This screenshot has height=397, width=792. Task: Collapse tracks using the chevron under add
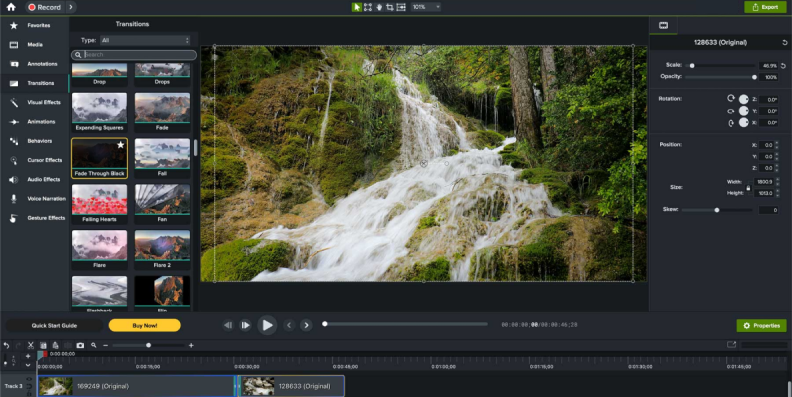[x=28, y=364]
